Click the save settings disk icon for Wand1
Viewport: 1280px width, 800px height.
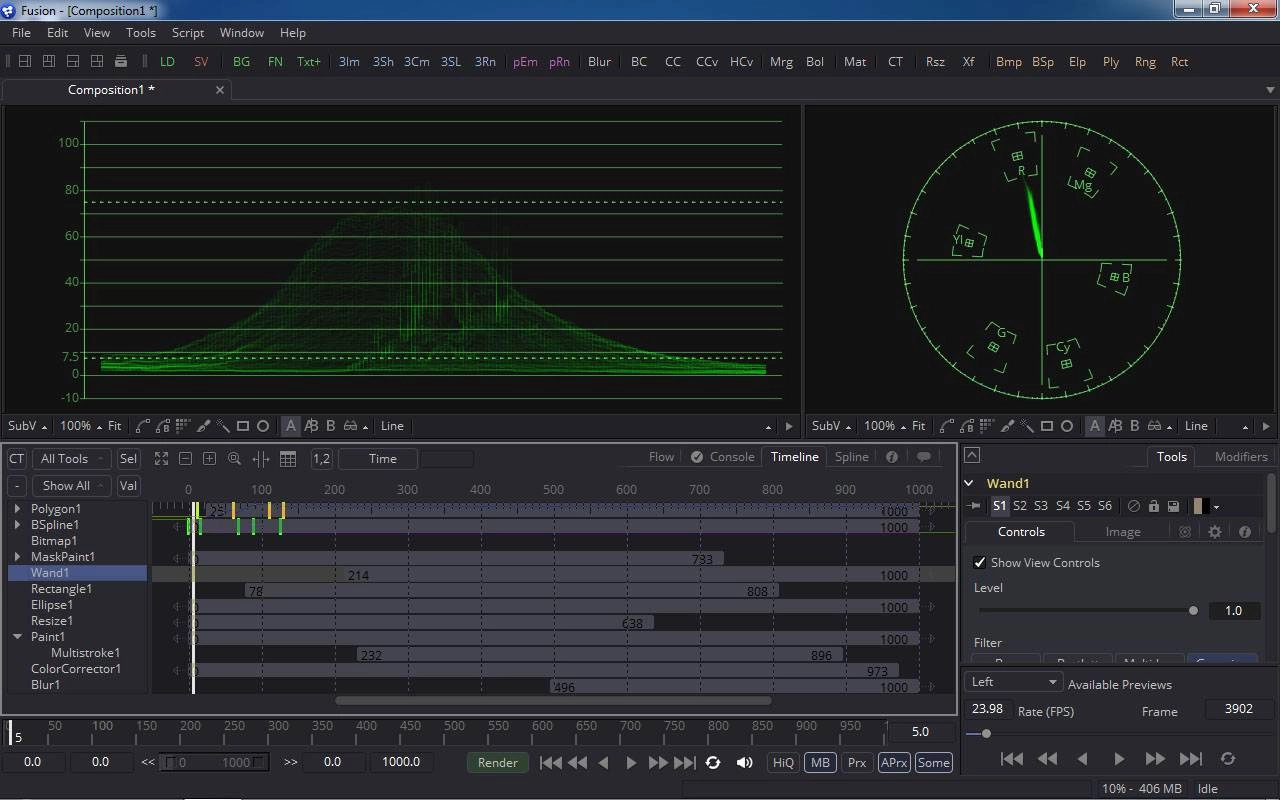coord(1173,506)
